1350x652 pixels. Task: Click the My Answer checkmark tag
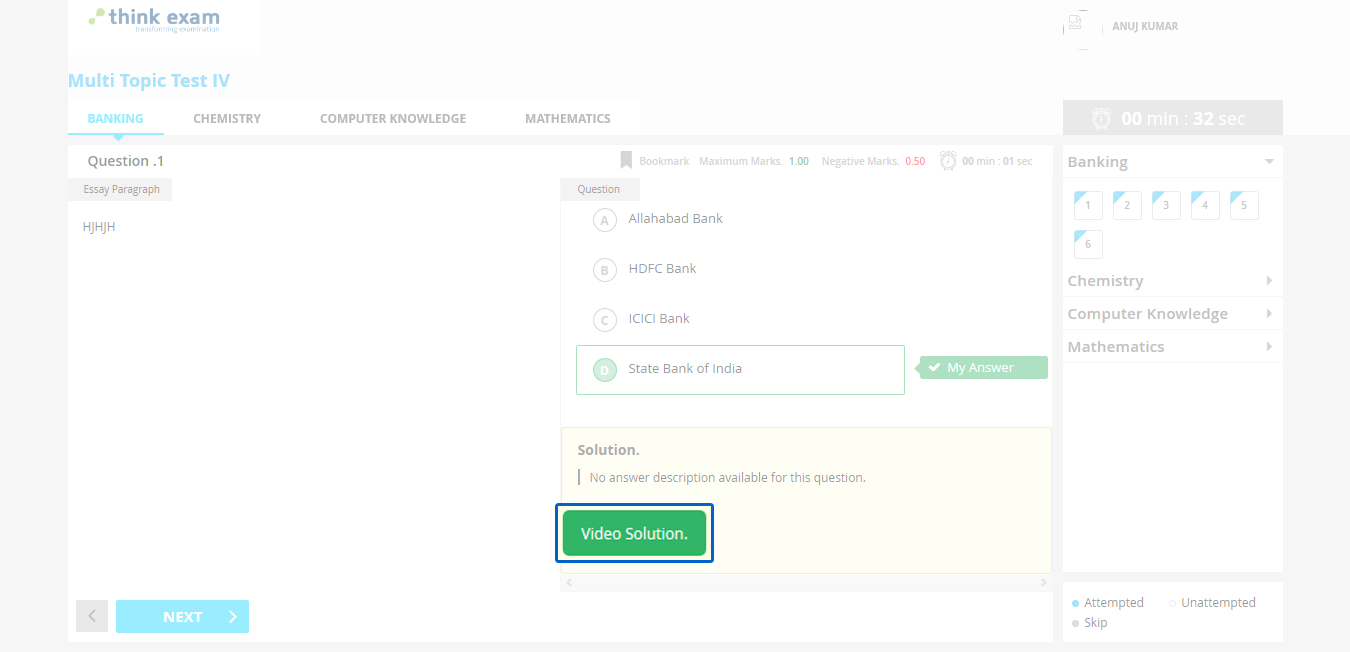(x=983, y=368)
